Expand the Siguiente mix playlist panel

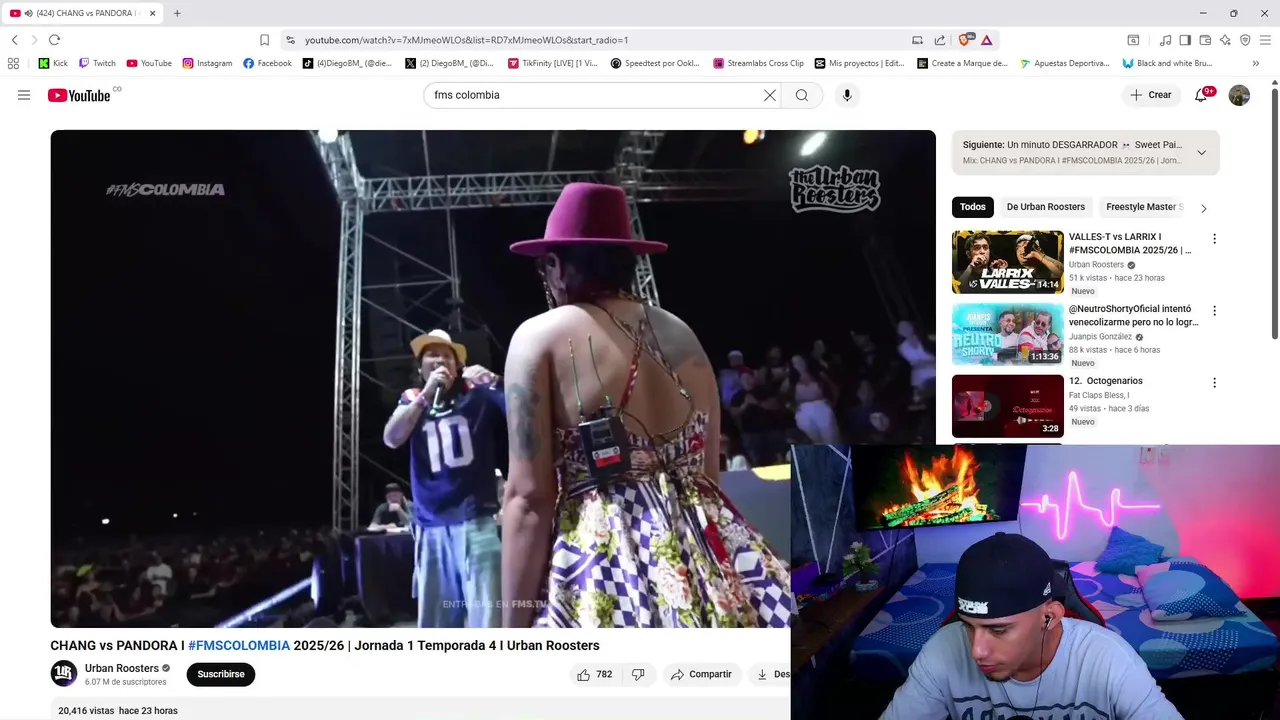pyautogui.click(x=1201, y=152)
